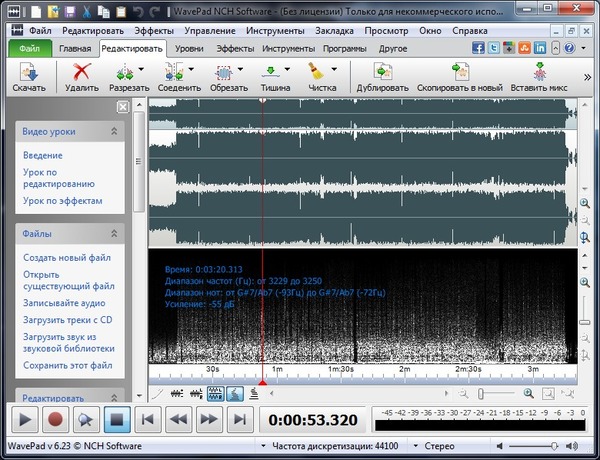Open the green Файл tab
Viewport: 600px width, 460px height.
[x=29, y=49]
